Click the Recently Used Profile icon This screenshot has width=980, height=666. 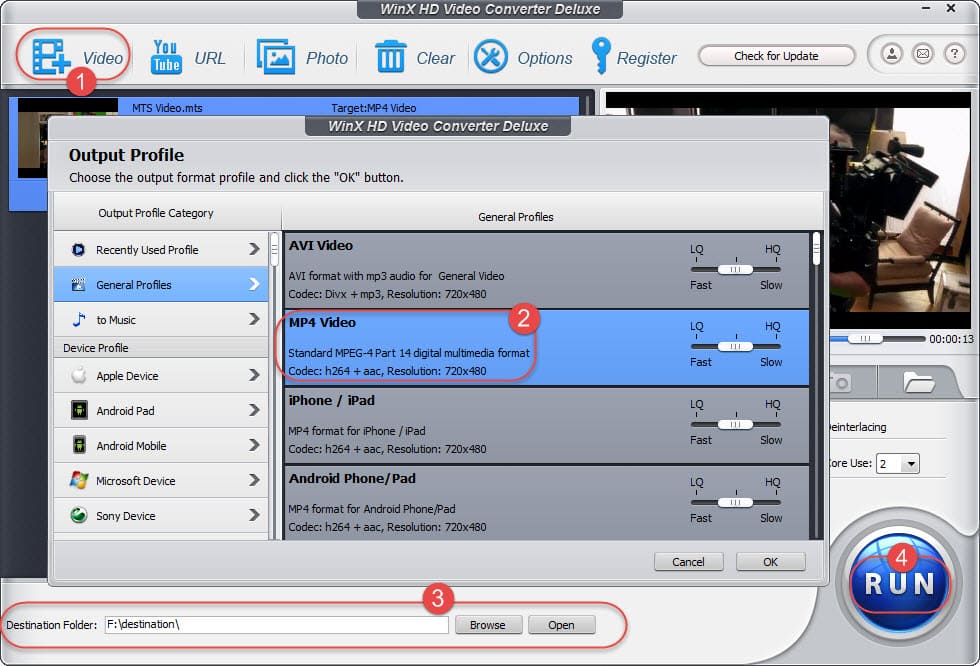pos(78,250)
